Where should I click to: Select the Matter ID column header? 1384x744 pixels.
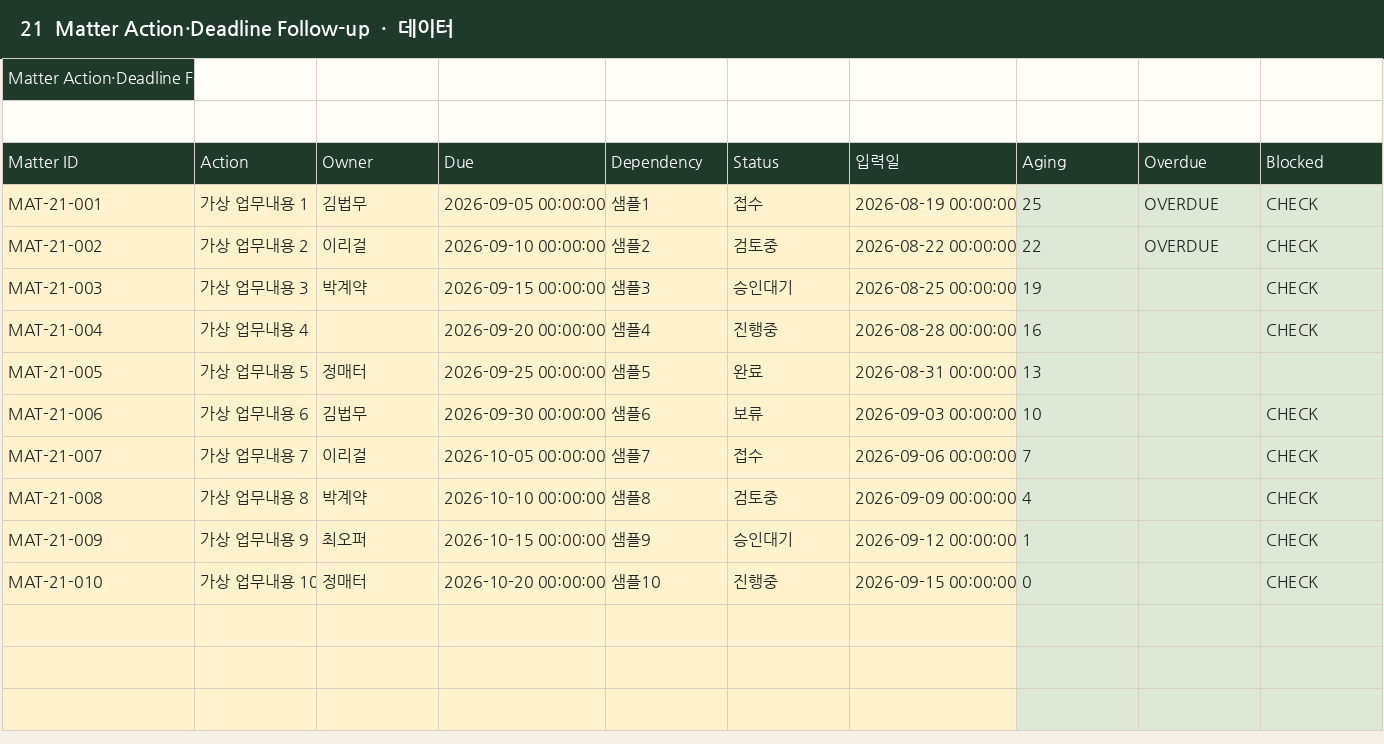[98, 163]
